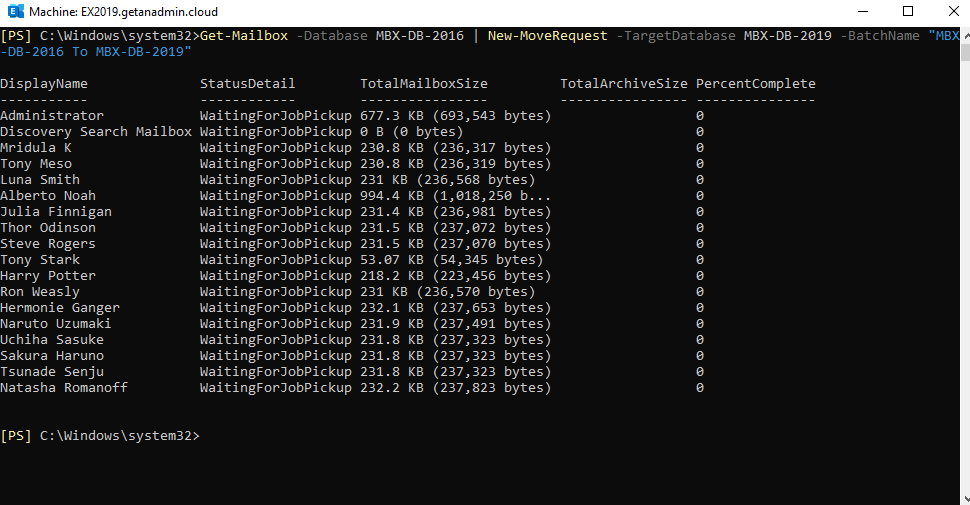Click the 'Steve Rogers' display name

click(x=48, y=244)
